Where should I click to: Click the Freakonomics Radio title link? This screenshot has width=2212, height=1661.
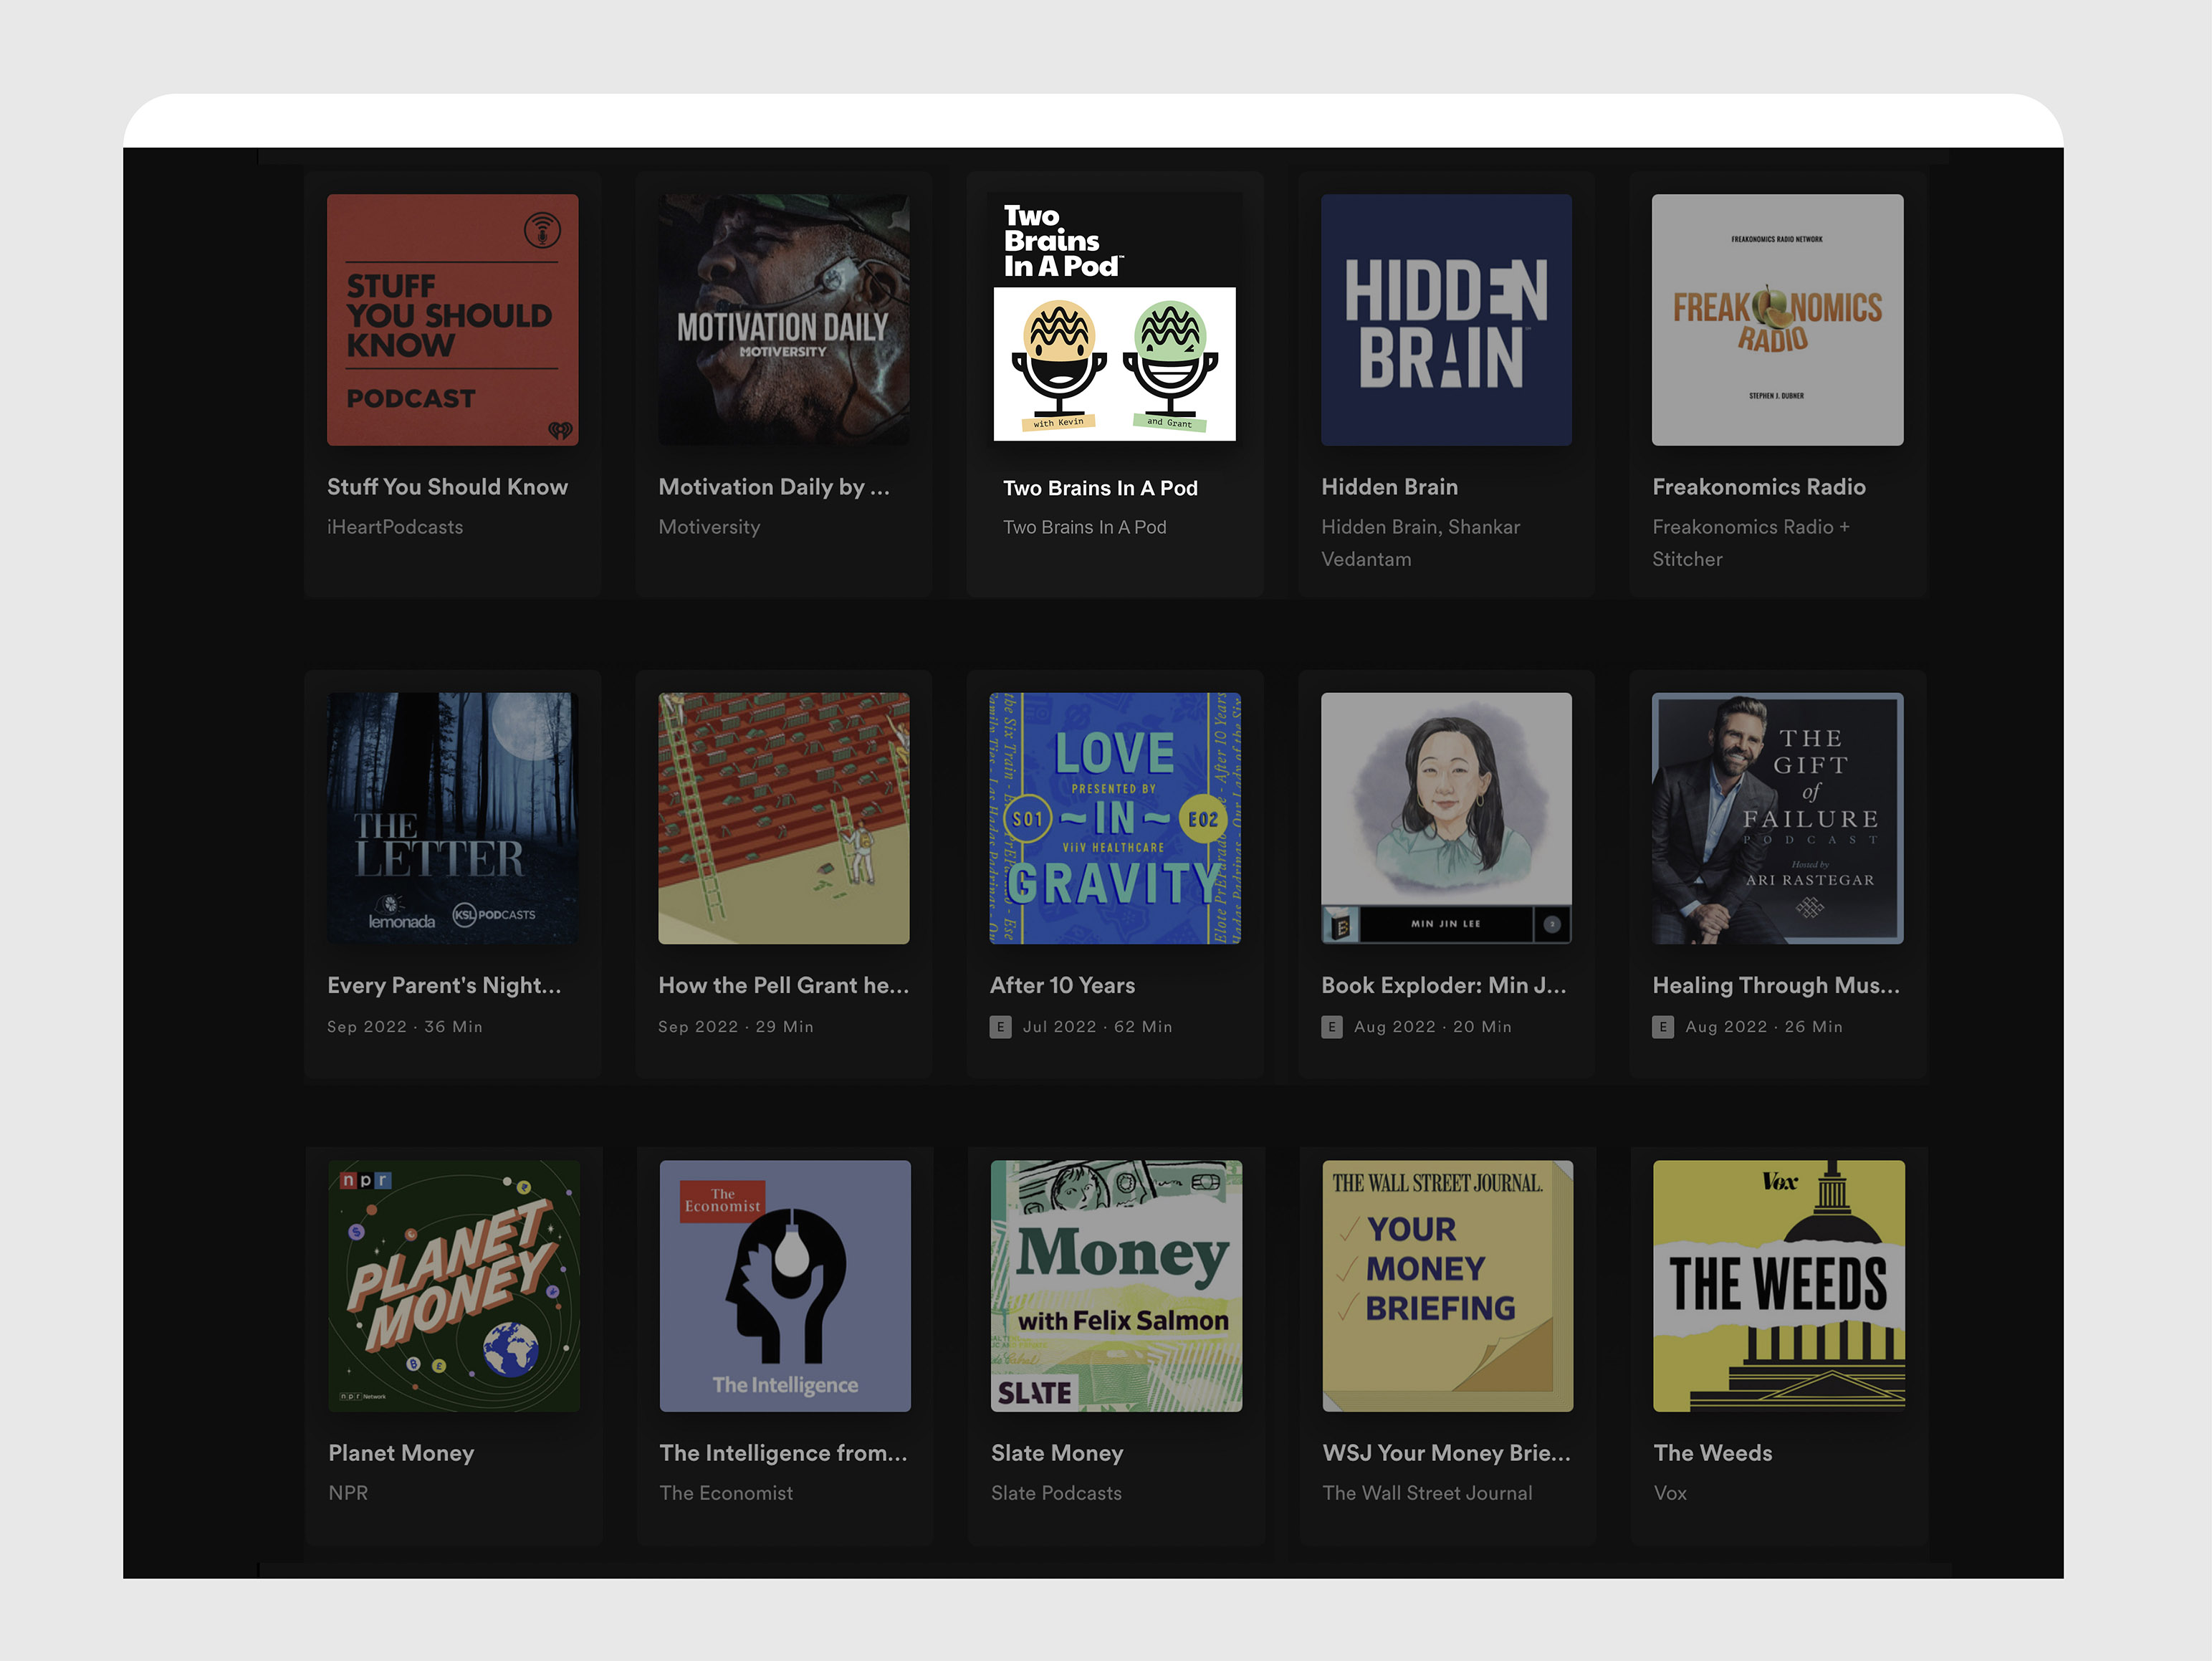(1758, 487)
